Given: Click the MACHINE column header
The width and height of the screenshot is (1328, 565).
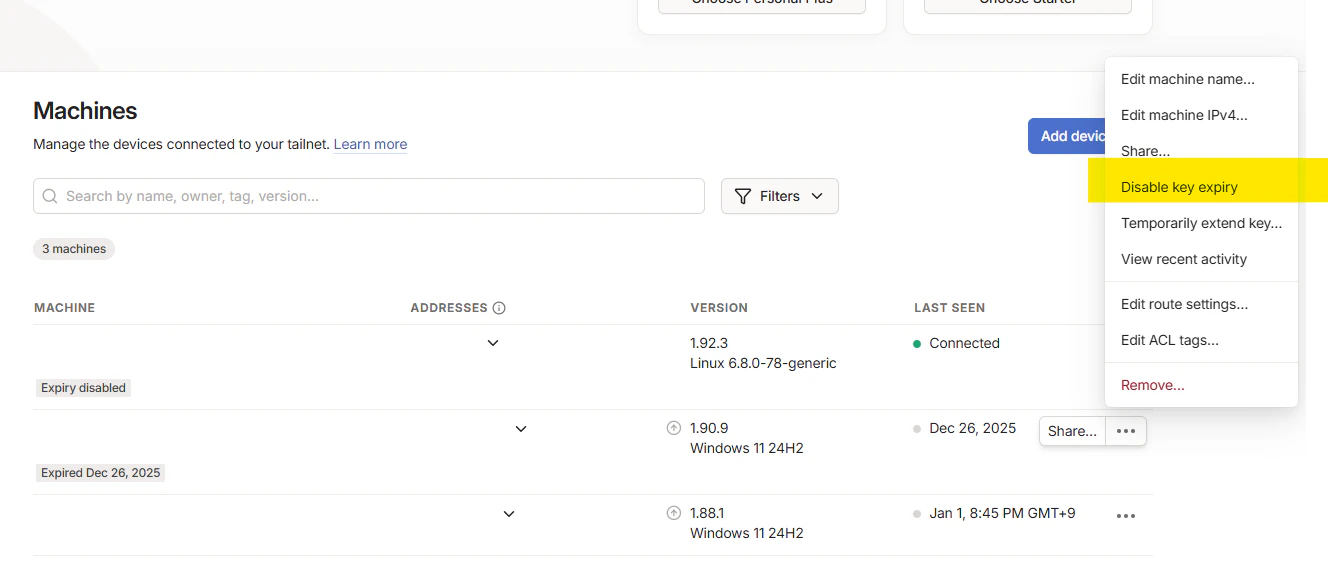Looking at the screenshot, I should point(65,308).
